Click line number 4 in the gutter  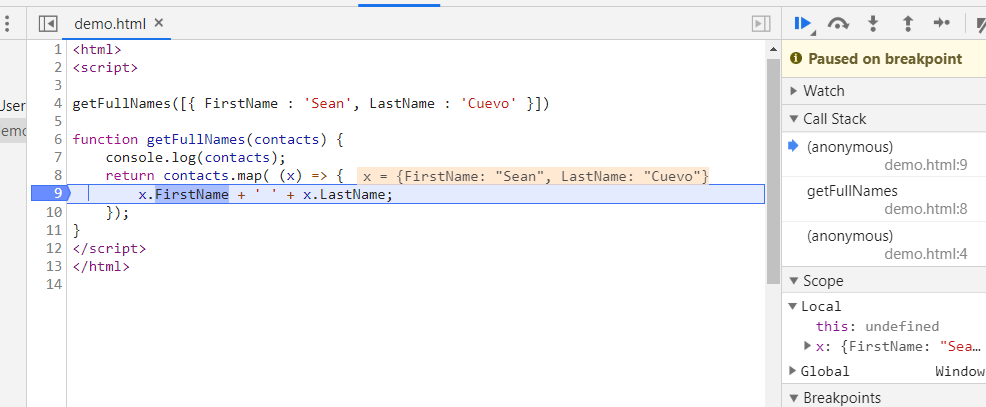pos(58,103)
